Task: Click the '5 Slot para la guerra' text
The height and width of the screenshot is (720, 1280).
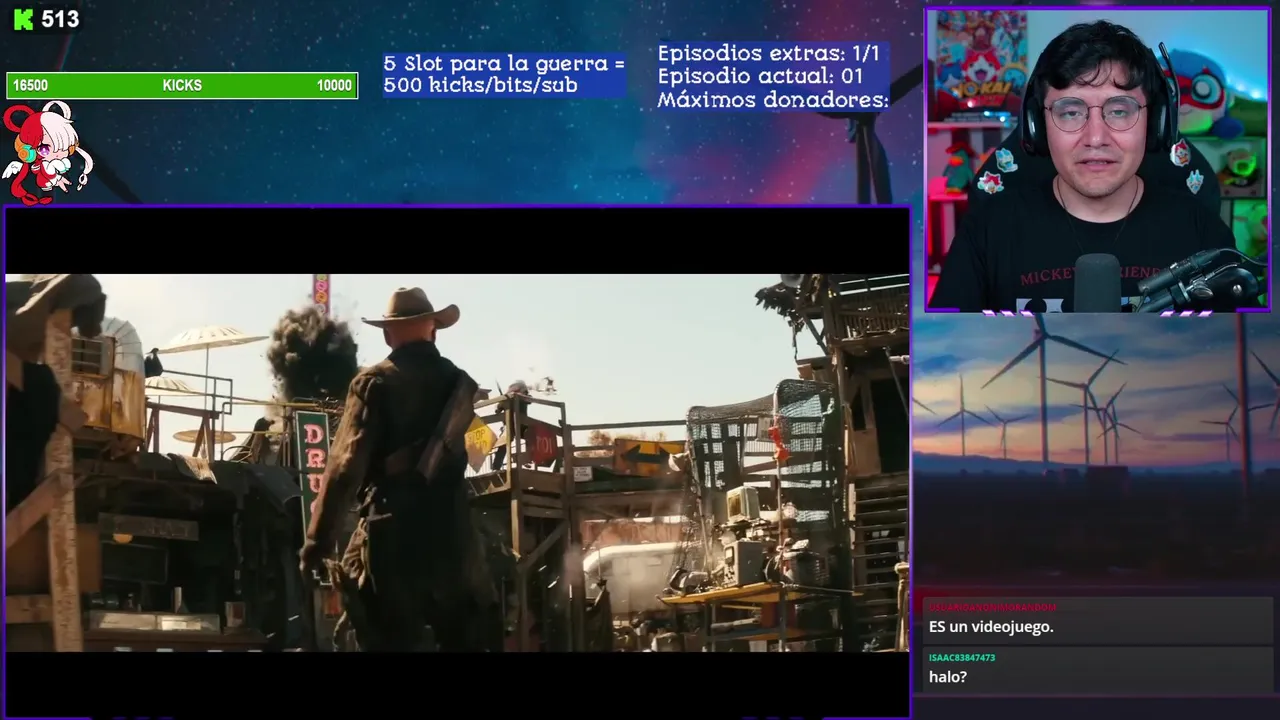Action: (x=504, y=64)
